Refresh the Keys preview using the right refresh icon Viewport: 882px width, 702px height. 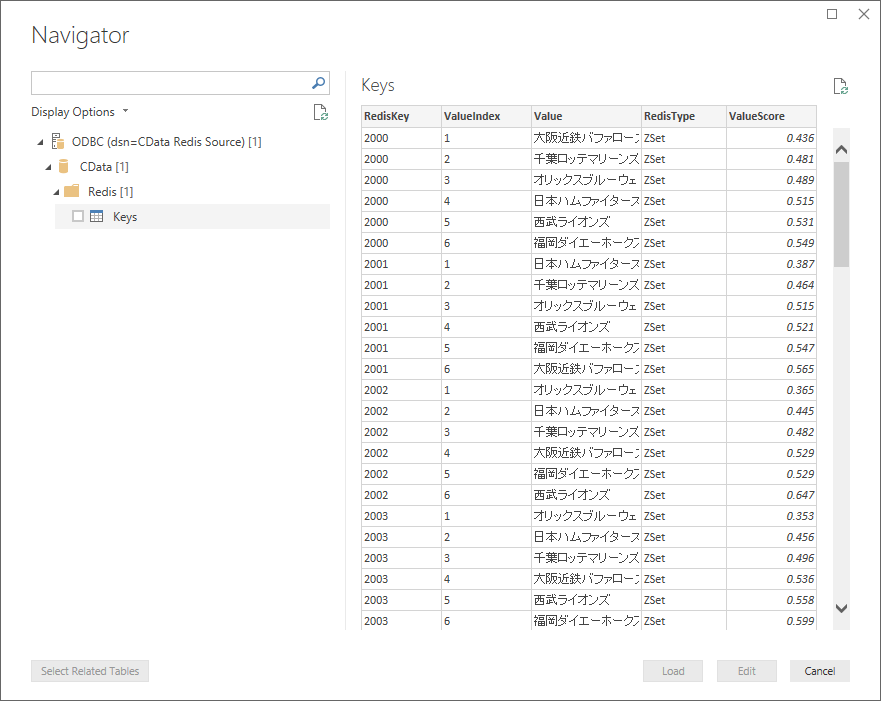(x=840, y=87)
